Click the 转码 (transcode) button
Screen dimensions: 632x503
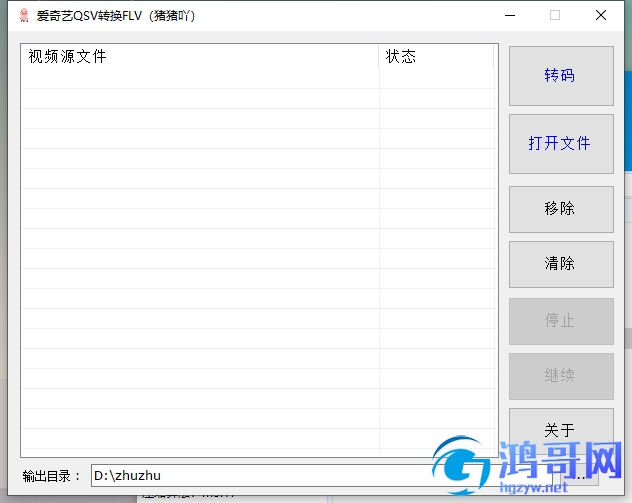tap(561, 76)
